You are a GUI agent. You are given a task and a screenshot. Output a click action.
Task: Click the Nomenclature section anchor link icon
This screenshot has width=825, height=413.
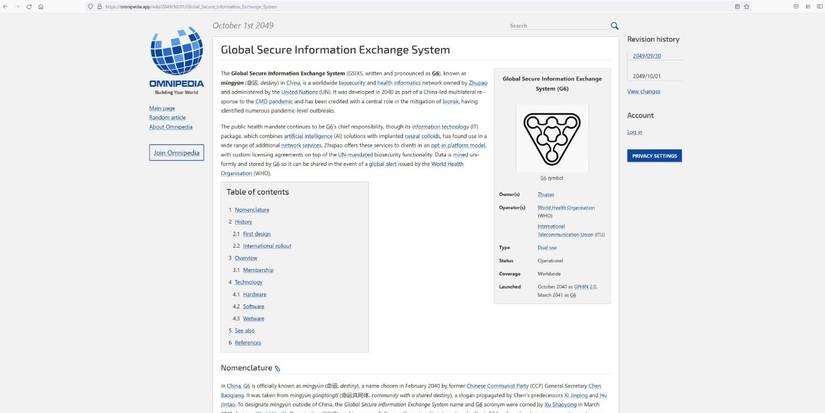pyautogui.click(x=278, y=369)
